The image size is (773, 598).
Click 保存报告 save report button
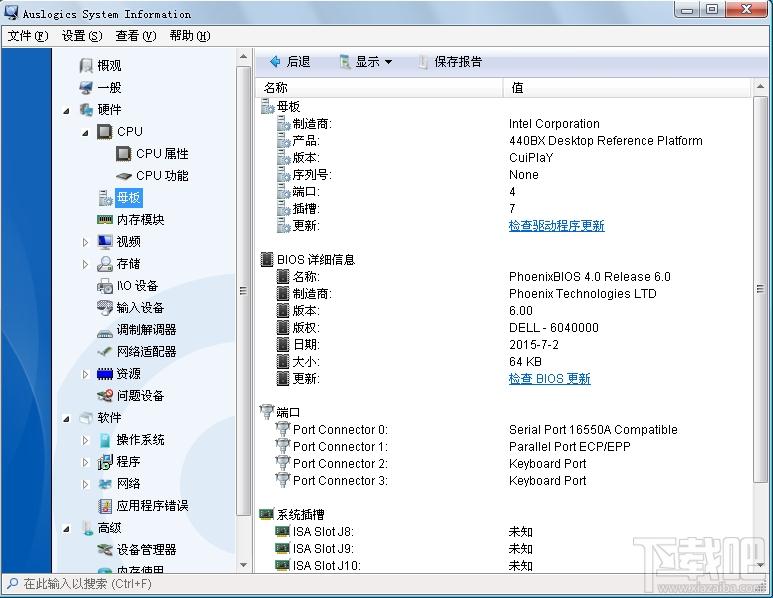451,62
